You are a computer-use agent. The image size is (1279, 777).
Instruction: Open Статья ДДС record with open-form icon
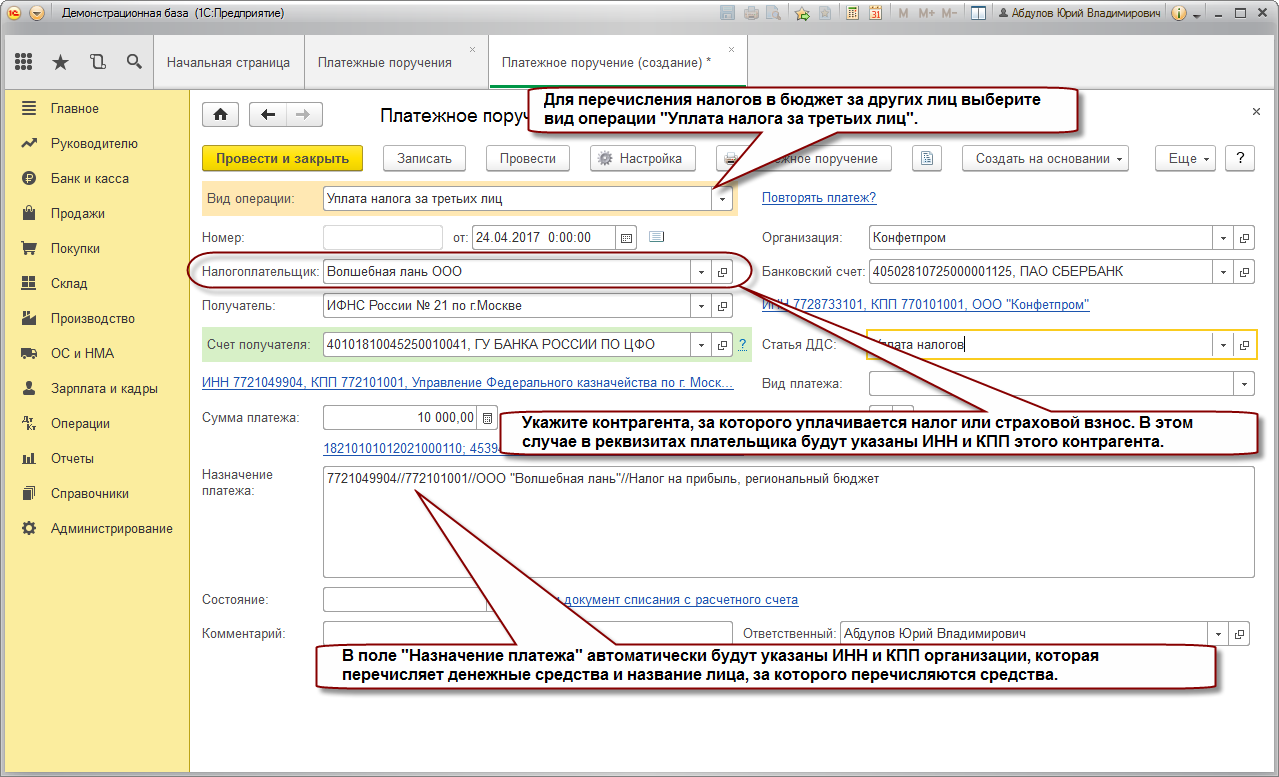1244,344
